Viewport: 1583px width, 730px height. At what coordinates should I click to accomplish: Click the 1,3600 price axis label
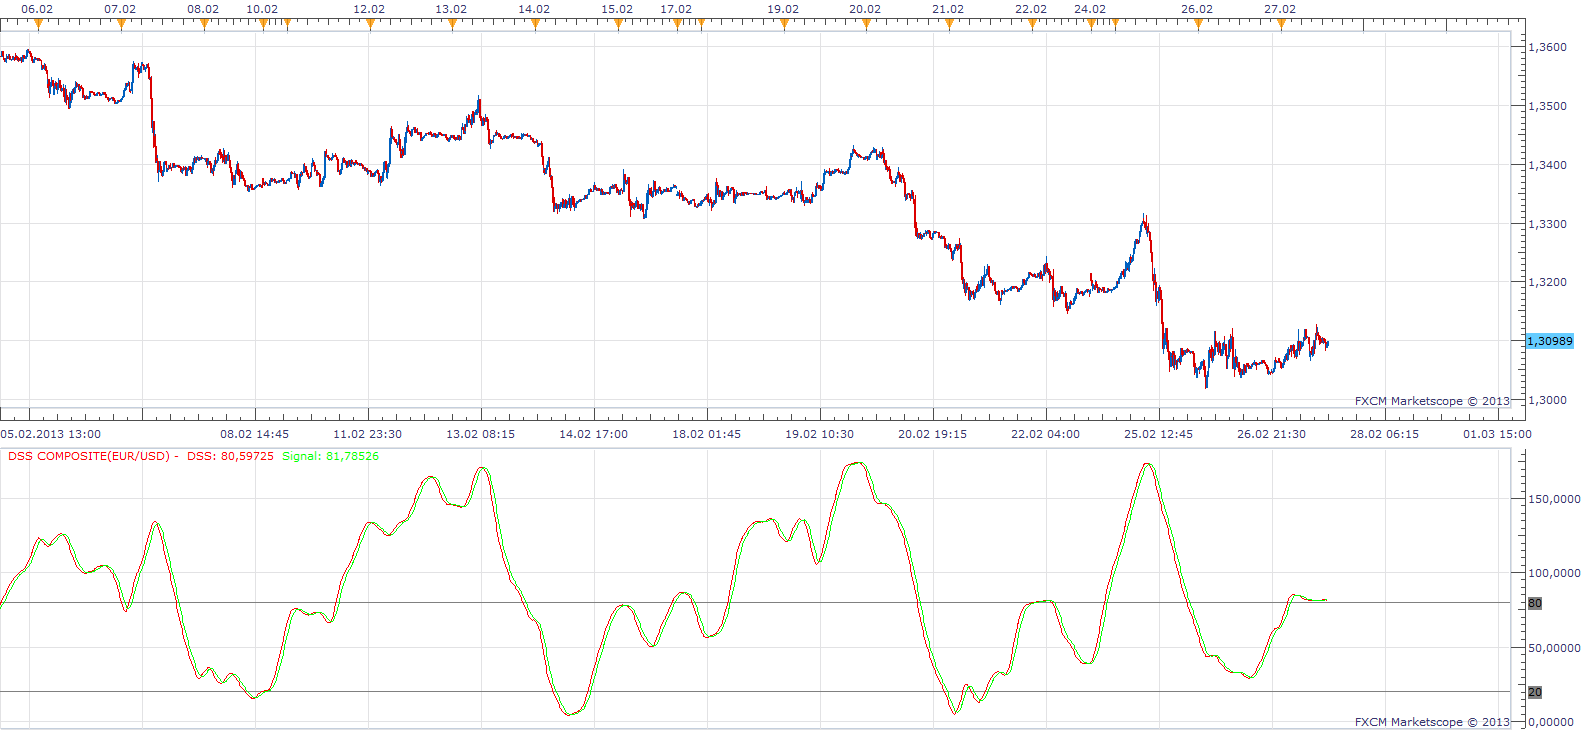[x=1548, y=47]
